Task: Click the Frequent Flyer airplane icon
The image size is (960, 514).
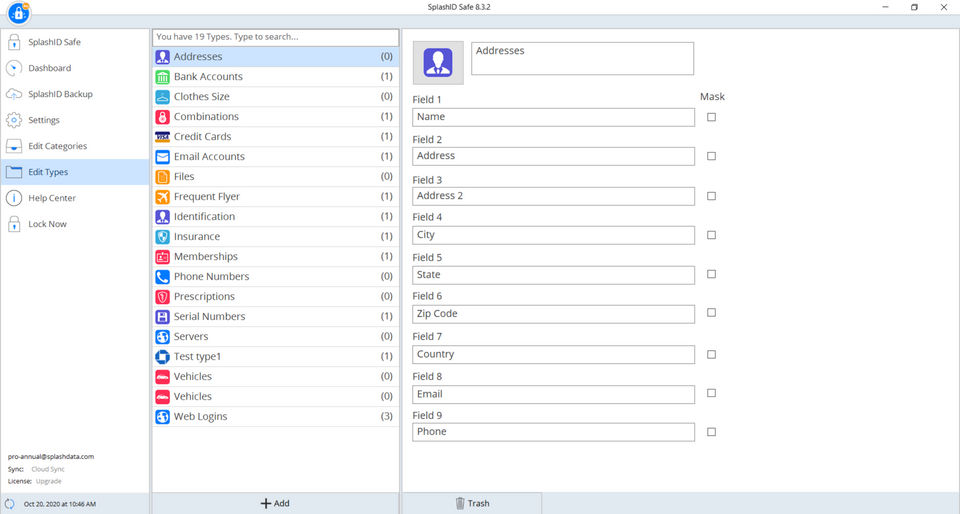Action: (x=162, y=197)
